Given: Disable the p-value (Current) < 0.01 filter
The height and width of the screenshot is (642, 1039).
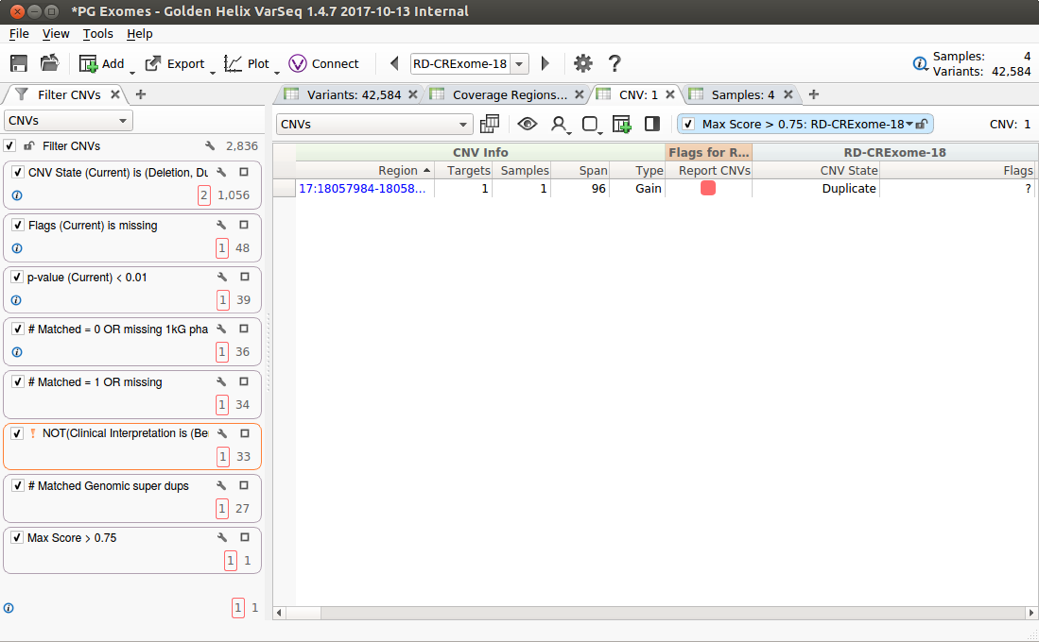Looking at the screenshot, I should 17,277.
